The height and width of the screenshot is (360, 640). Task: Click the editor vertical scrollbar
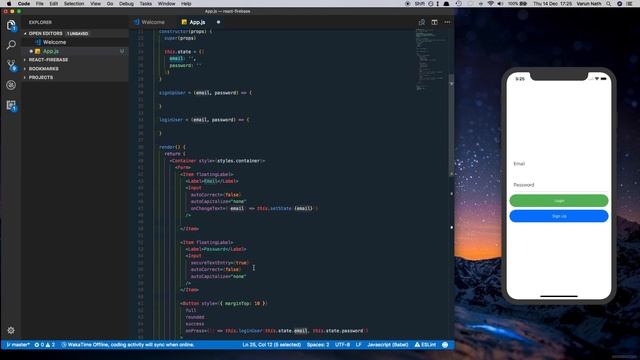pyautogui.click(x=451, y=125)
